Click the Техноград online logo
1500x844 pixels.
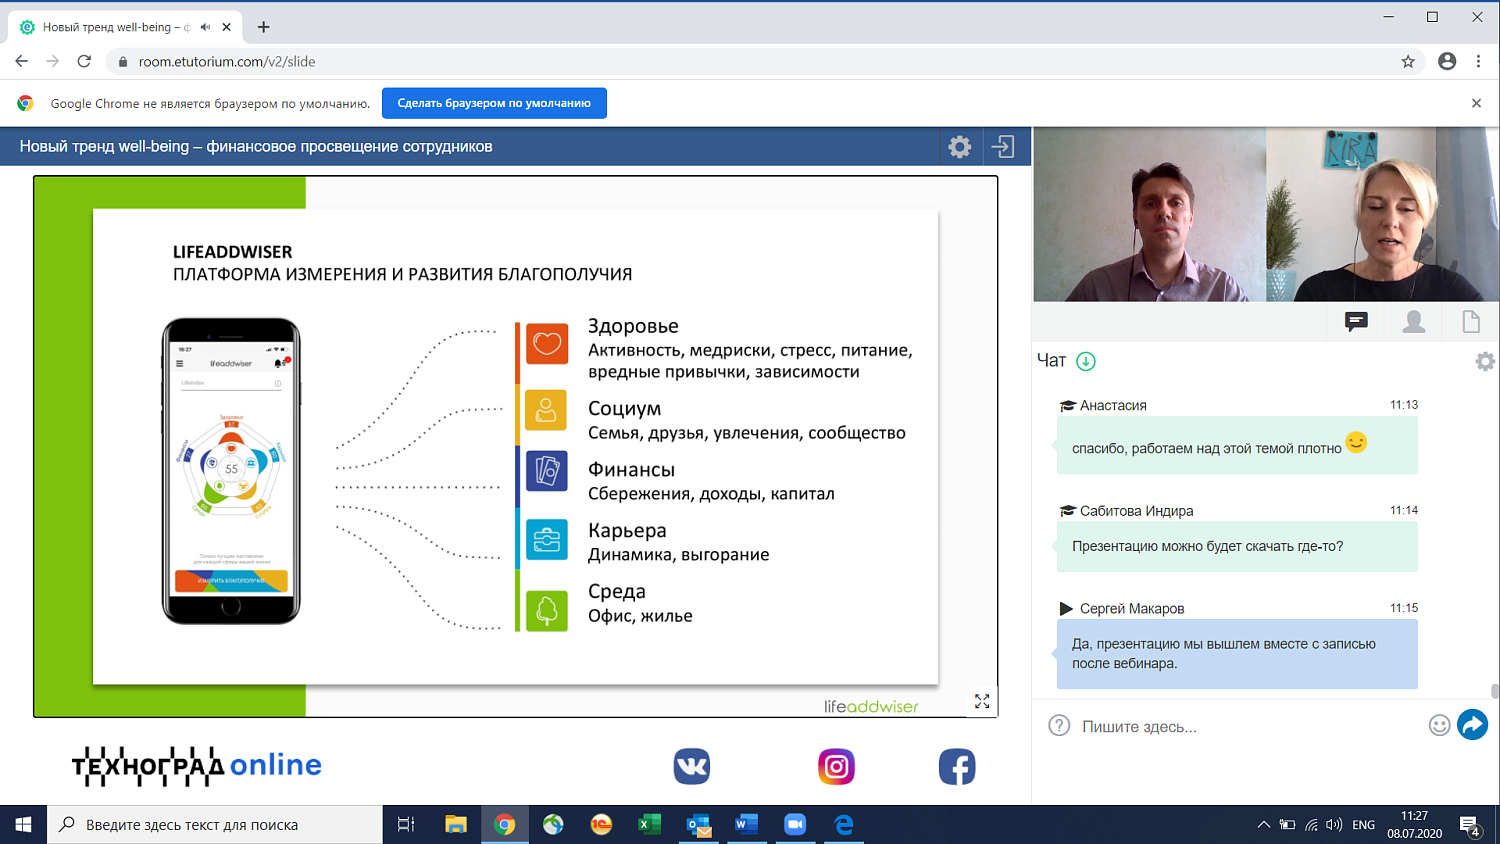point(197,766)
